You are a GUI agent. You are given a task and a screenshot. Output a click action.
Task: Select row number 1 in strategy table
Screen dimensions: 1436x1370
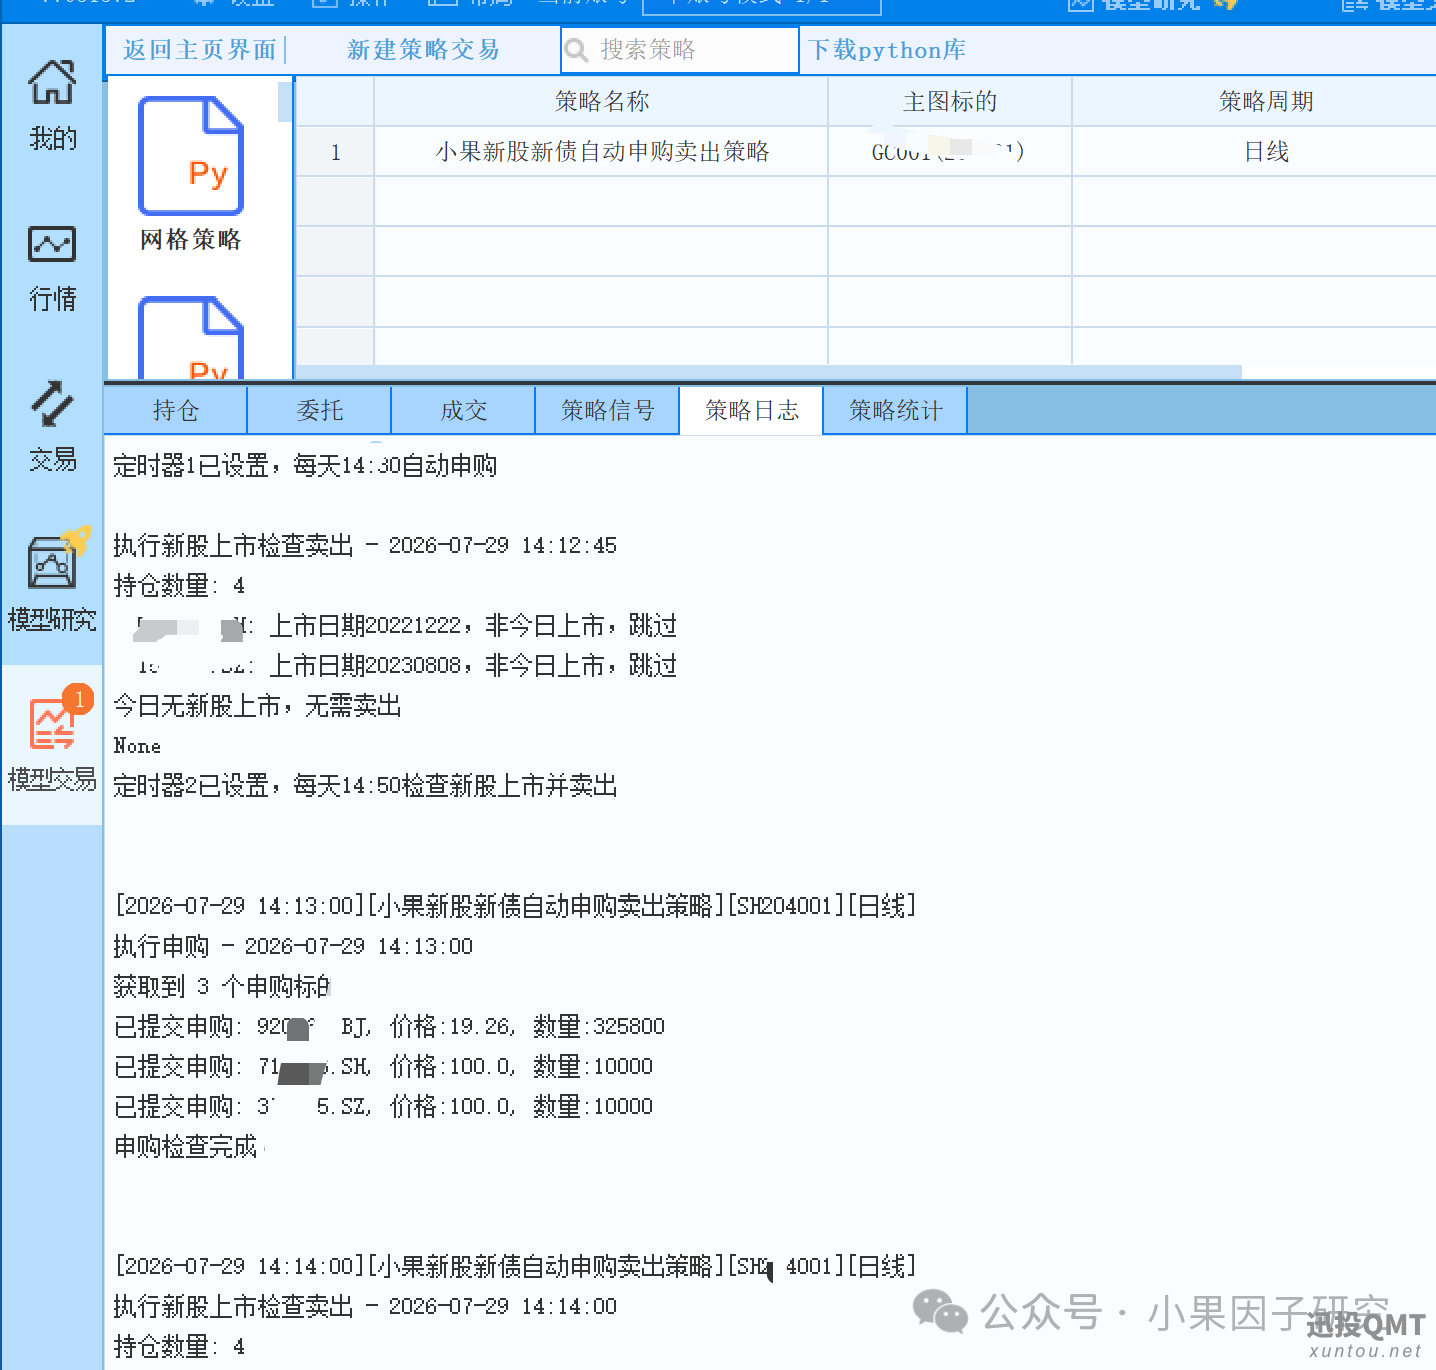click(x=336, y=152)
